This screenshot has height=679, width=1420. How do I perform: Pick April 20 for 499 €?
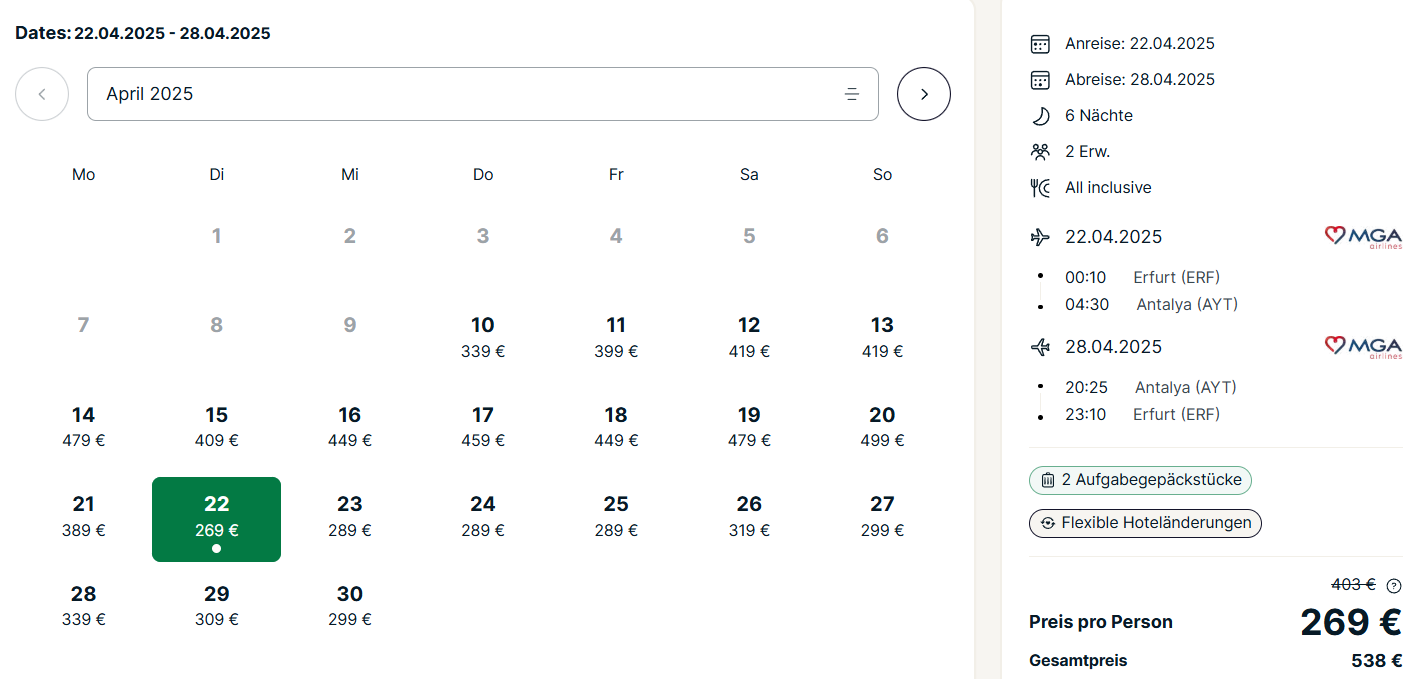point(882,427)
